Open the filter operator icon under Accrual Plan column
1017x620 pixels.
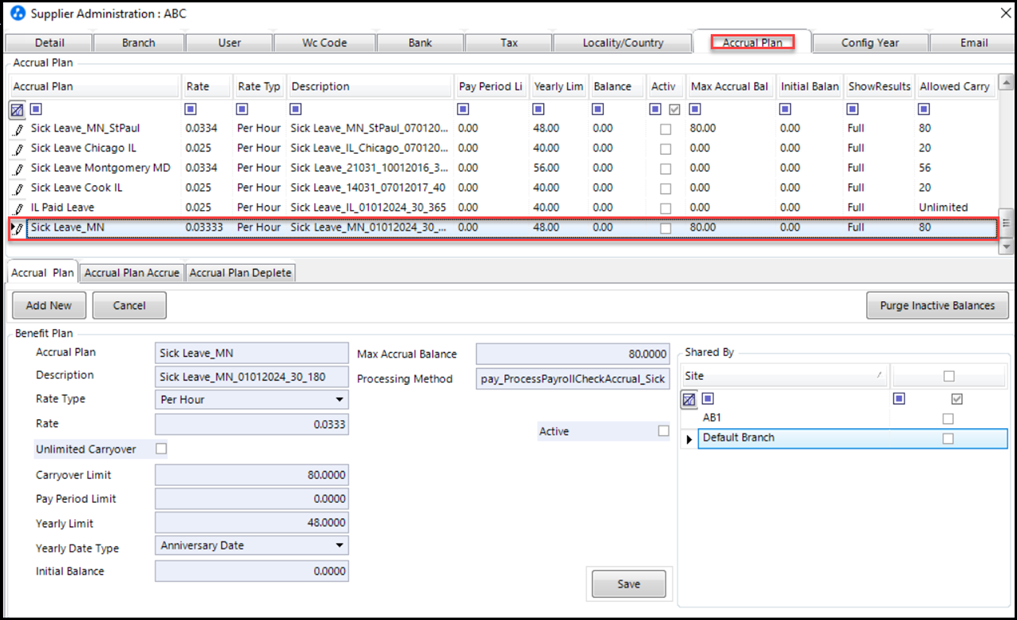pyautogui.click(x=36, y=109)
